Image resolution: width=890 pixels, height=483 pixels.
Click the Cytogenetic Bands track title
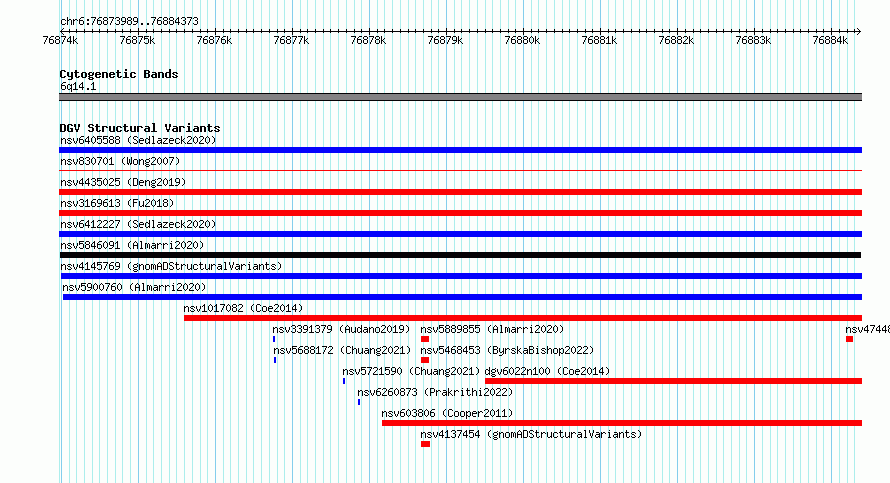point(119,74)
